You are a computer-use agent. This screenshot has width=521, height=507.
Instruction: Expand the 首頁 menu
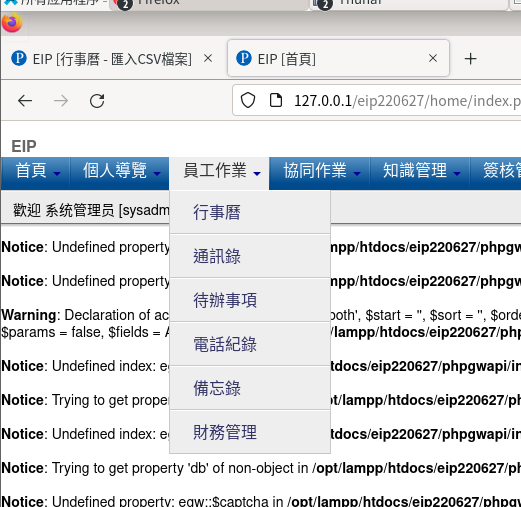(x=36, y=173)
